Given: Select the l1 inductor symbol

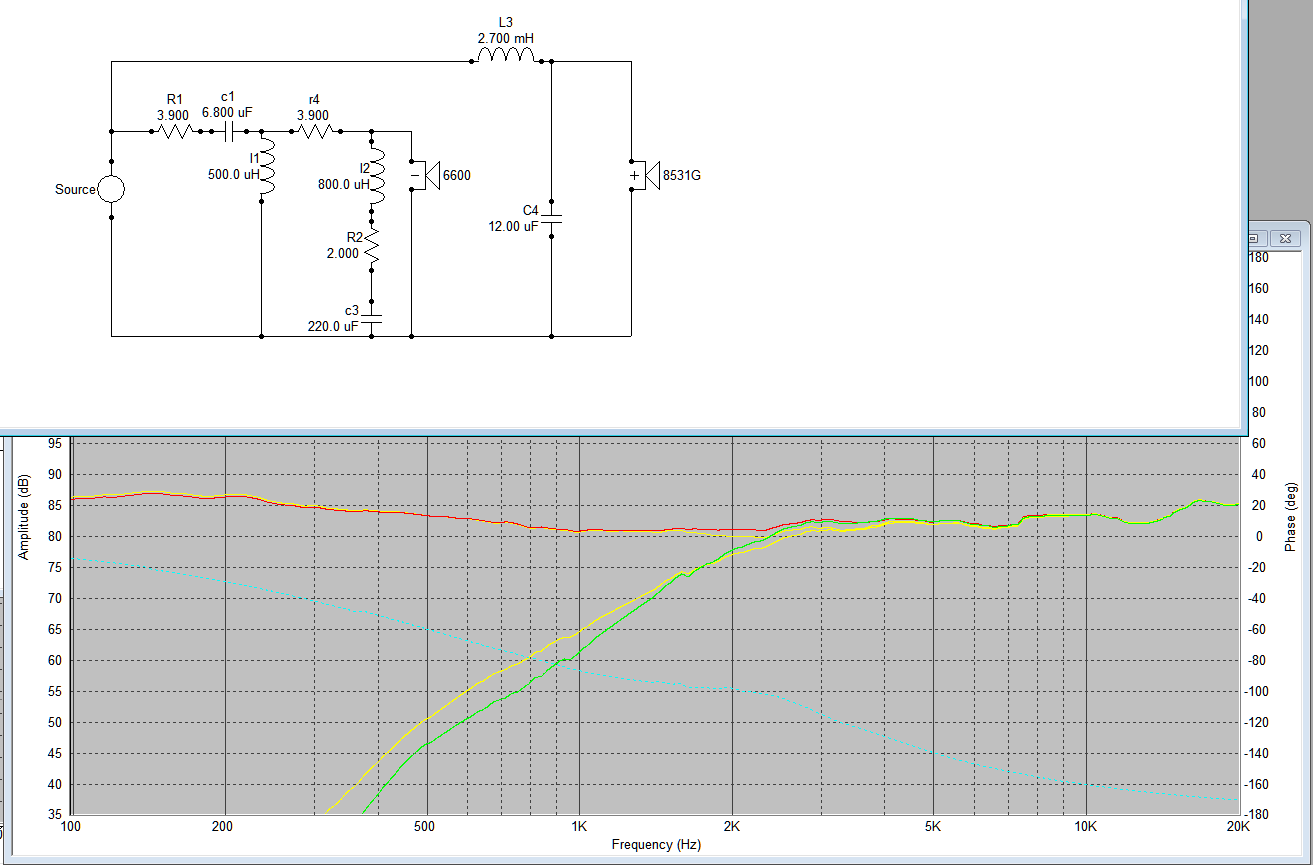Looking at the screenshot, I should (x=267, y=168).
